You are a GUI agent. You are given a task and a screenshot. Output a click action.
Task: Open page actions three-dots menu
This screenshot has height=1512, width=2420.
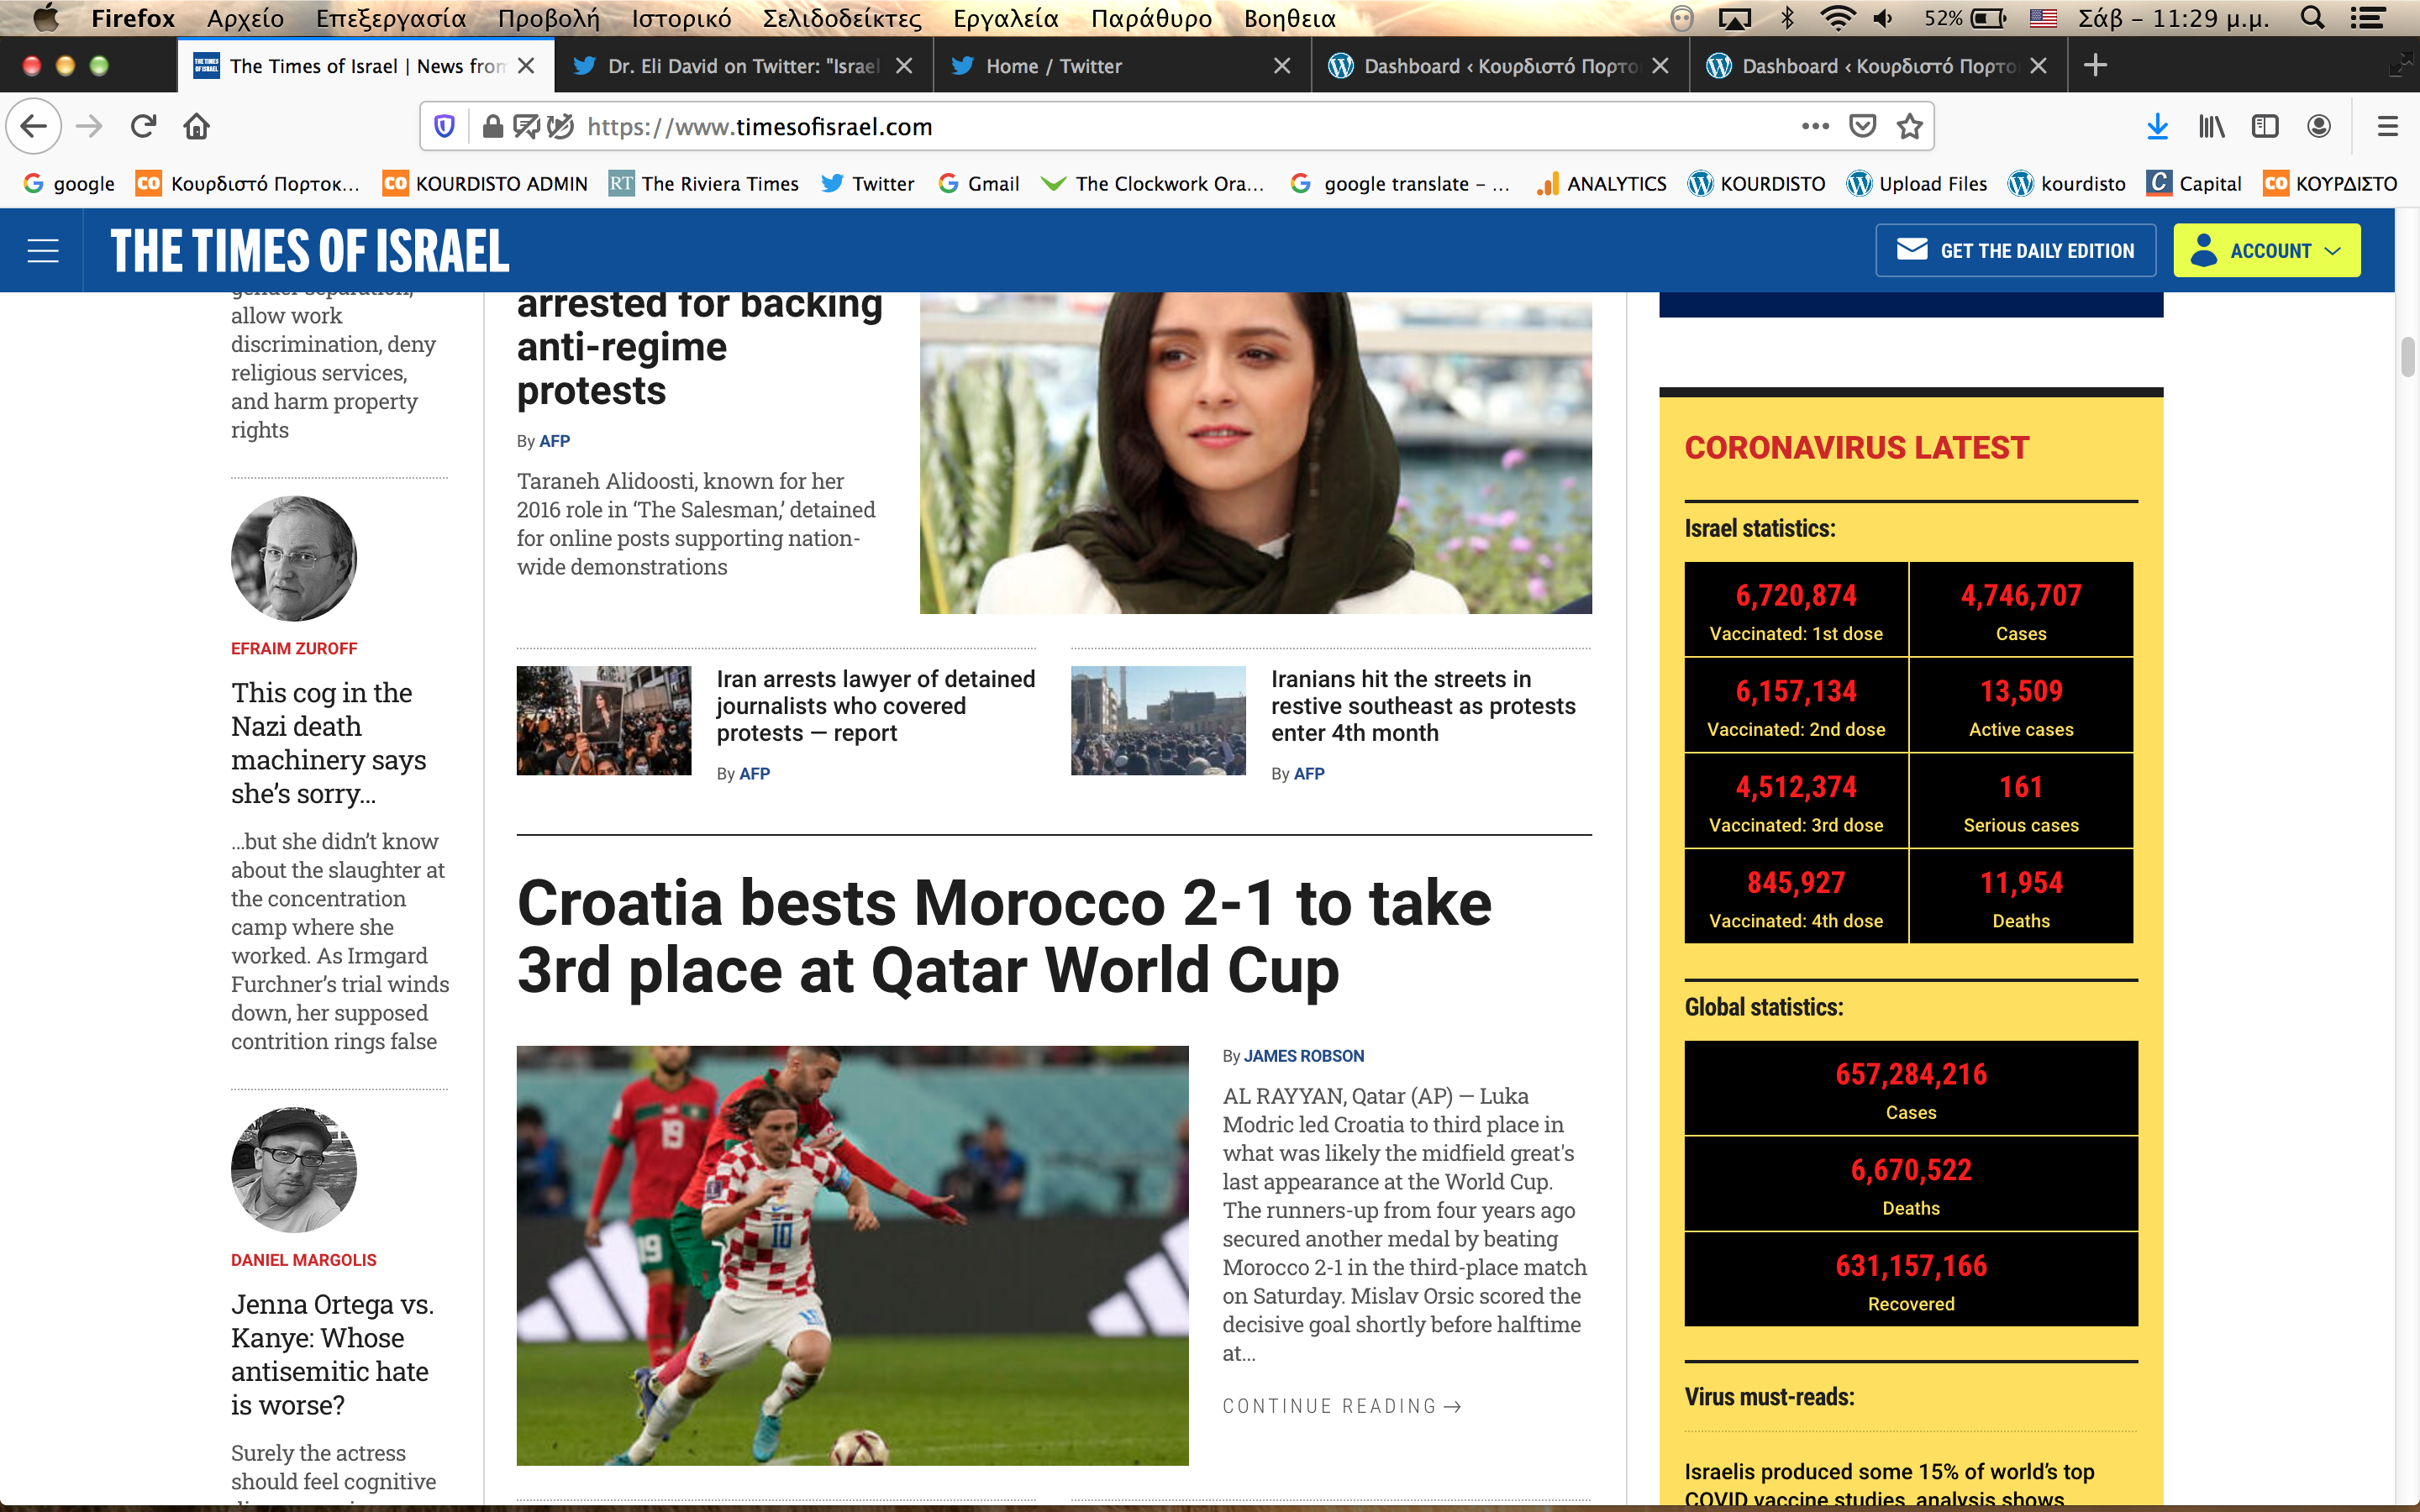[1815, 126]
